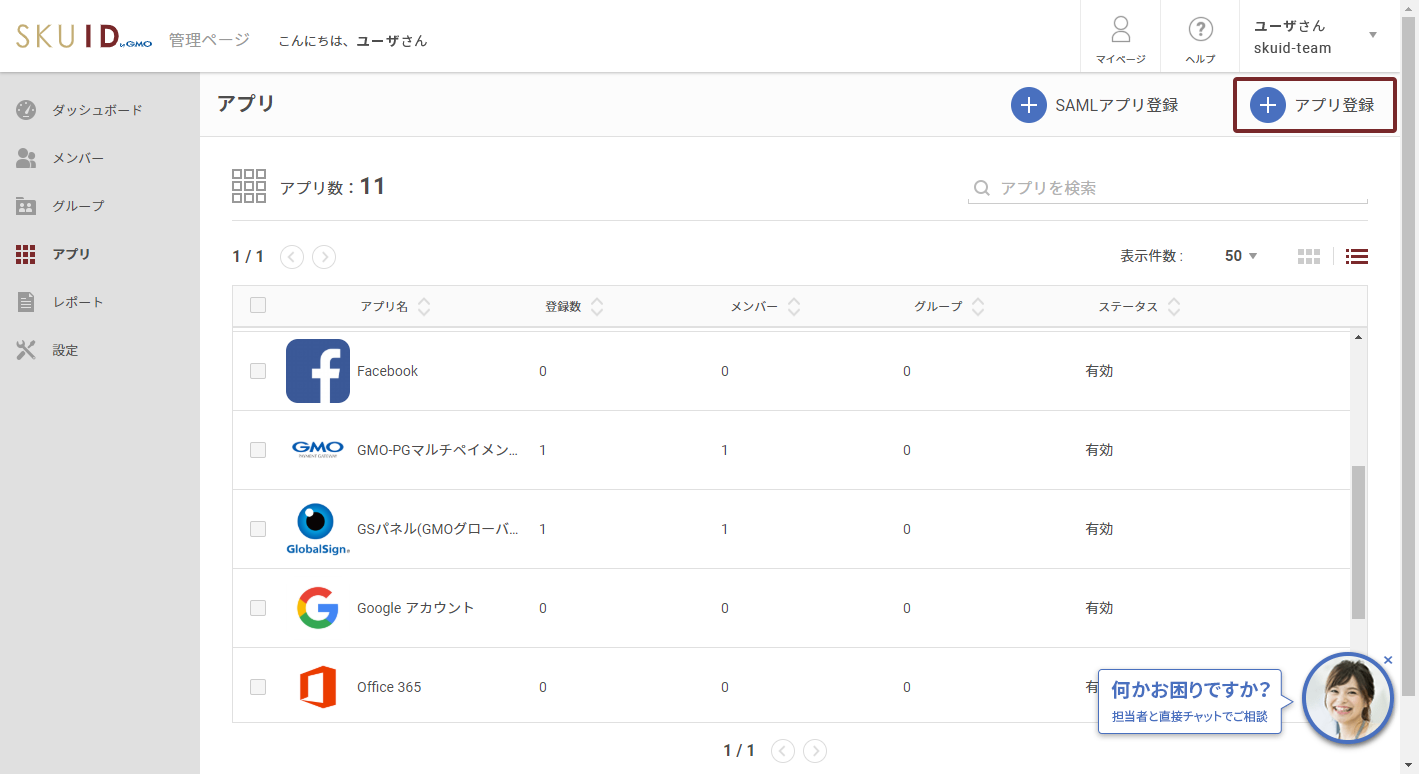Tick the Facebook row checkbox
The image size is (1419, 774).
pos(258,371)
